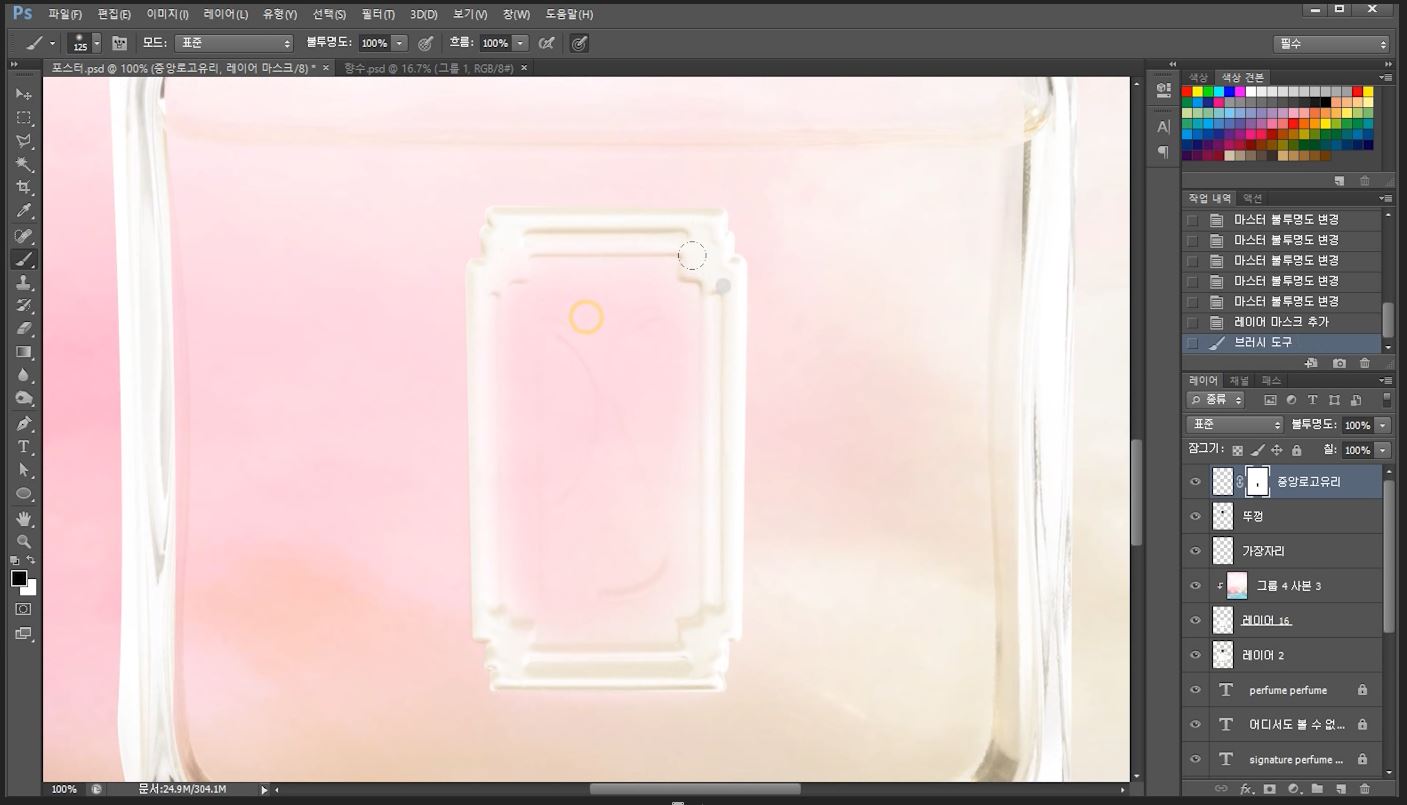Hide the 뚜껑 layer
Screen dimensions: 1407x805
point(1195,516)
